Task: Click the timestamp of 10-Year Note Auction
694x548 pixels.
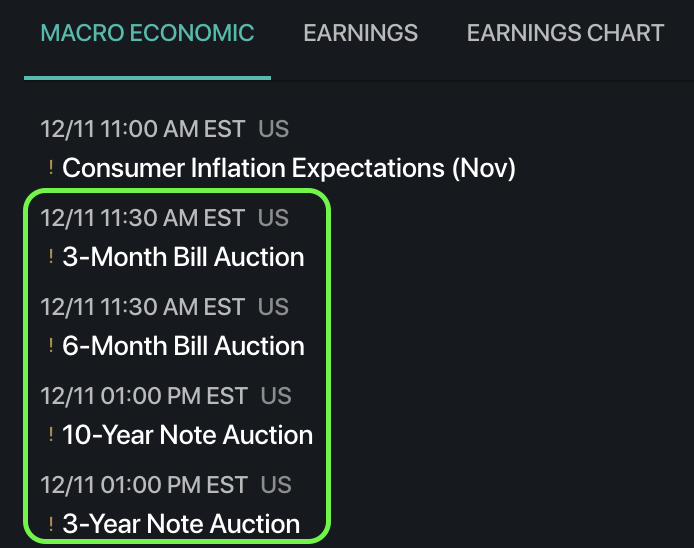Action: pos(144,396)
